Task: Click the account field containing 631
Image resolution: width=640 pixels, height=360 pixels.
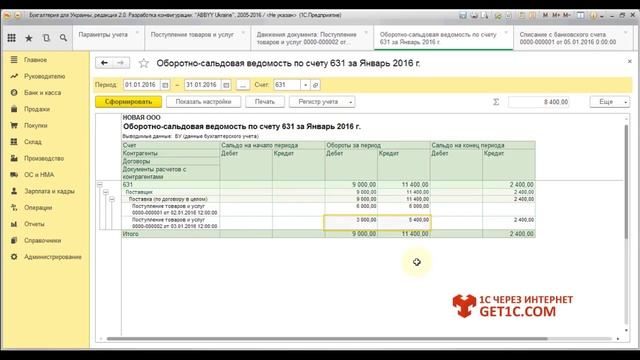Action: coord(287,85)
